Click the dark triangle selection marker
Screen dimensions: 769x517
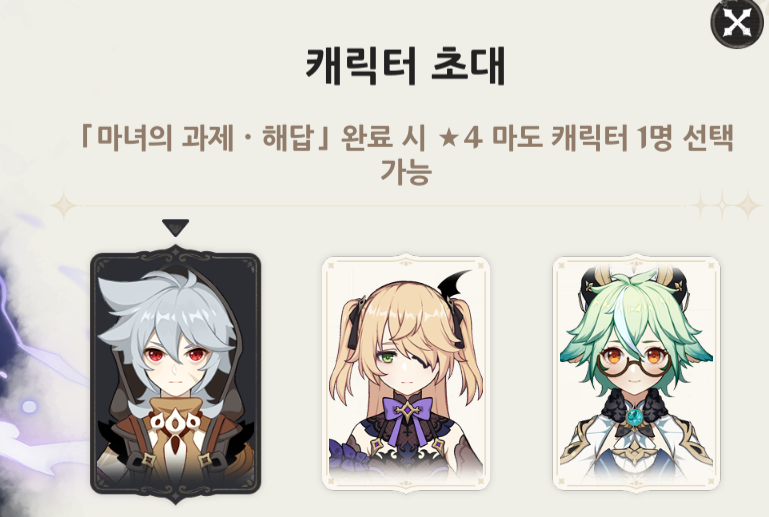click(x=175, y=228)
